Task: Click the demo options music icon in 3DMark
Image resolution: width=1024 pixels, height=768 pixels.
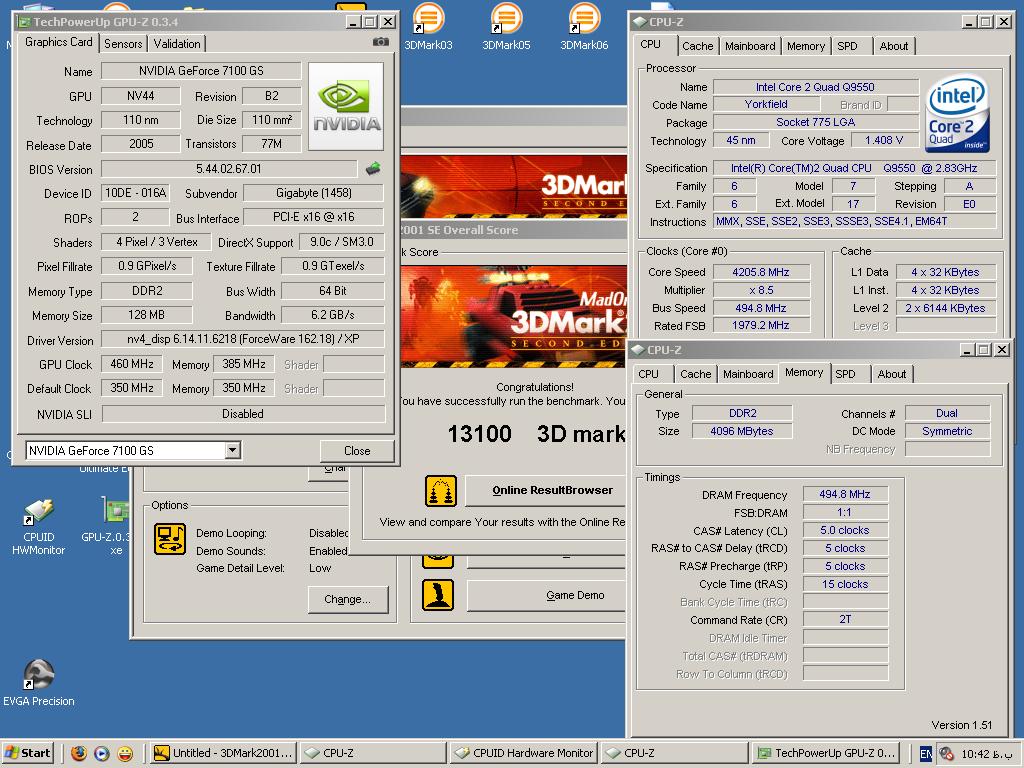Action: tap(170, 539)
